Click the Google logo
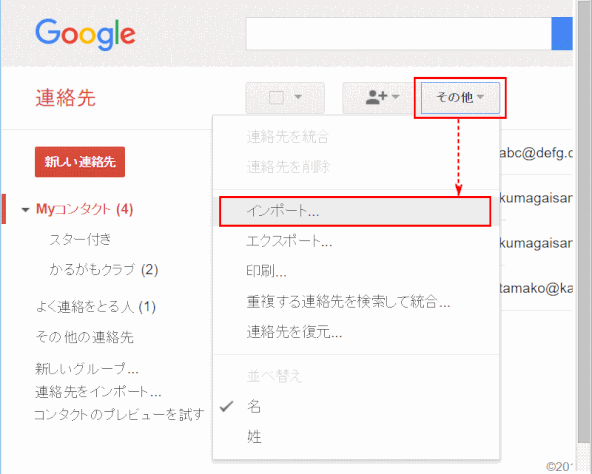Image resolution: width=592 pixels, height=474 pixels. coord(85,34)
